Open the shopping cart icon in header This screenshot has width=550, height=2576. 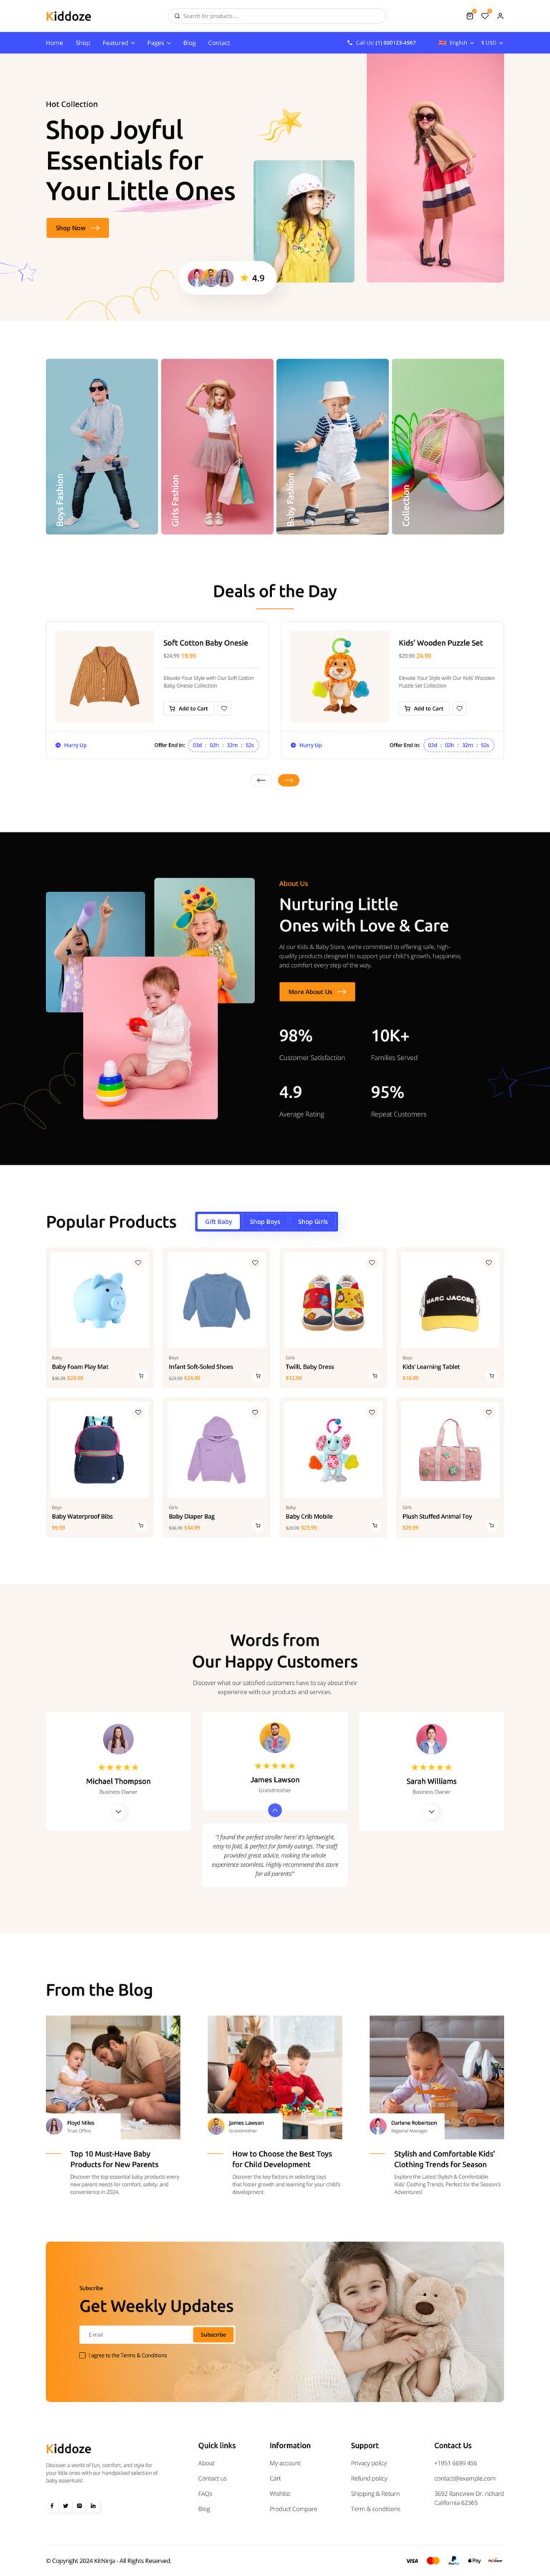pos(470,16)
